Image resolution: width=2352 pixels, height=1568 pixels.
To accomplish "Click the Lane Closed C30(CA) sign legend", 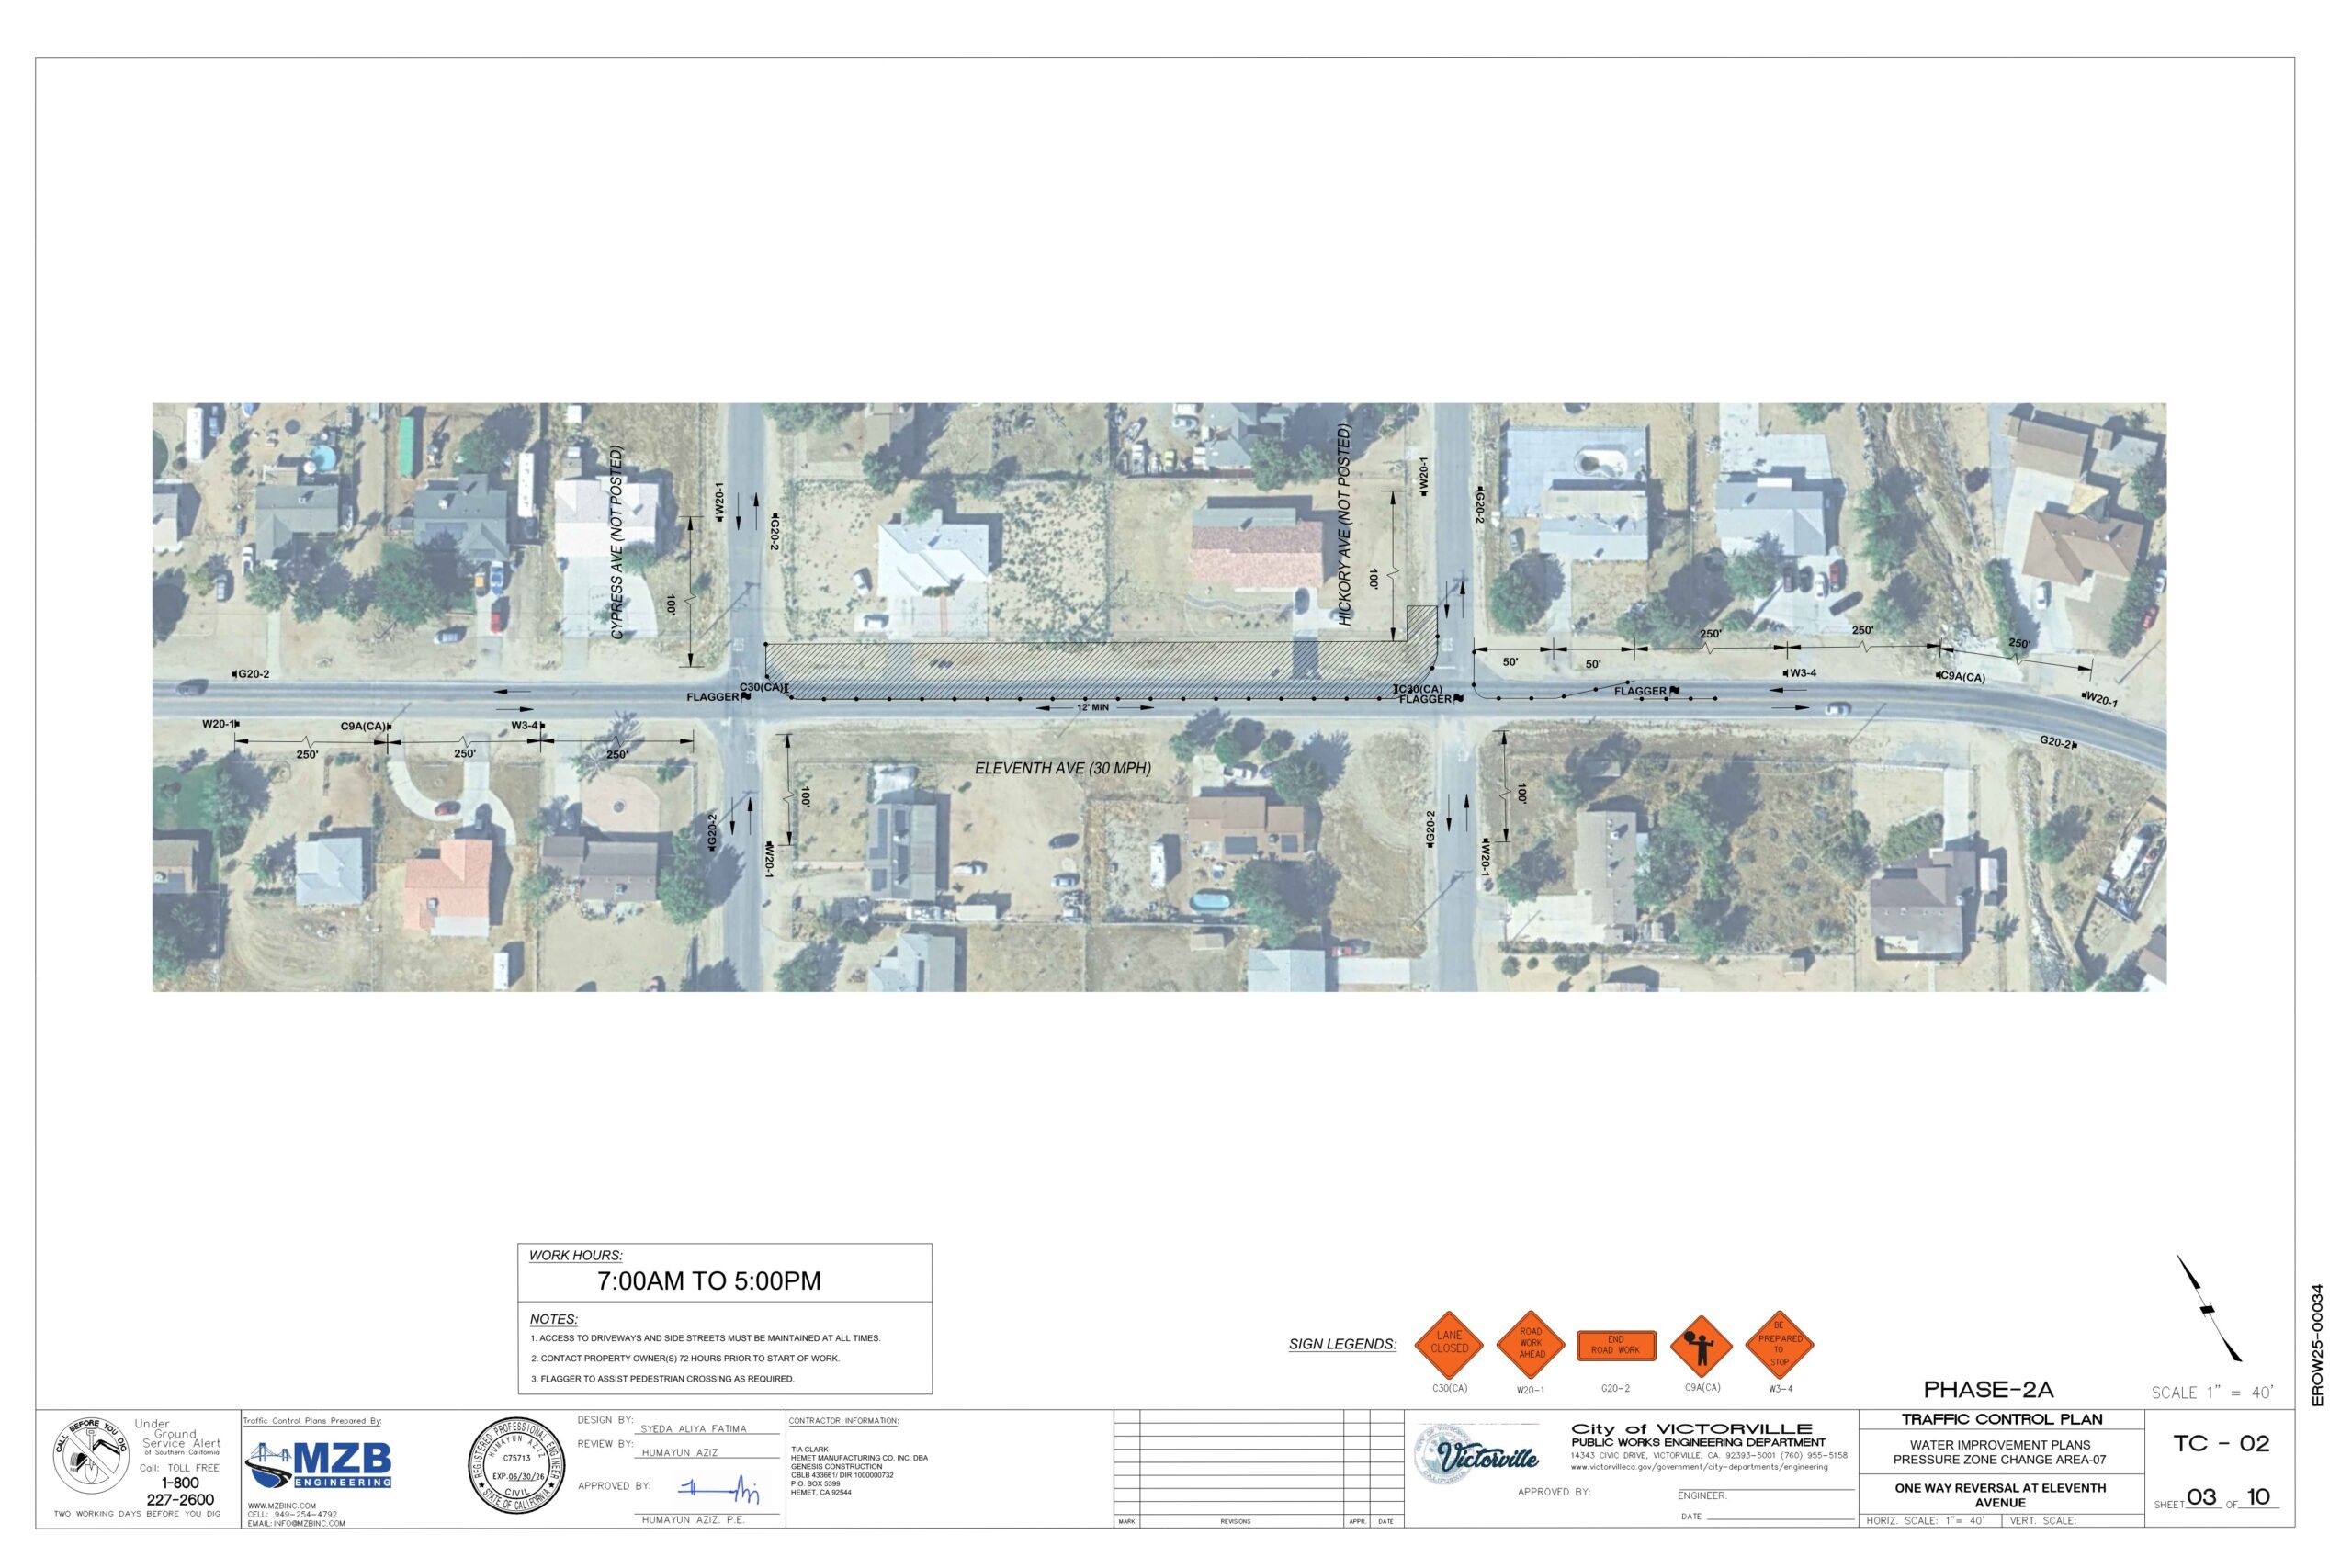I will pos(1449,1344).
